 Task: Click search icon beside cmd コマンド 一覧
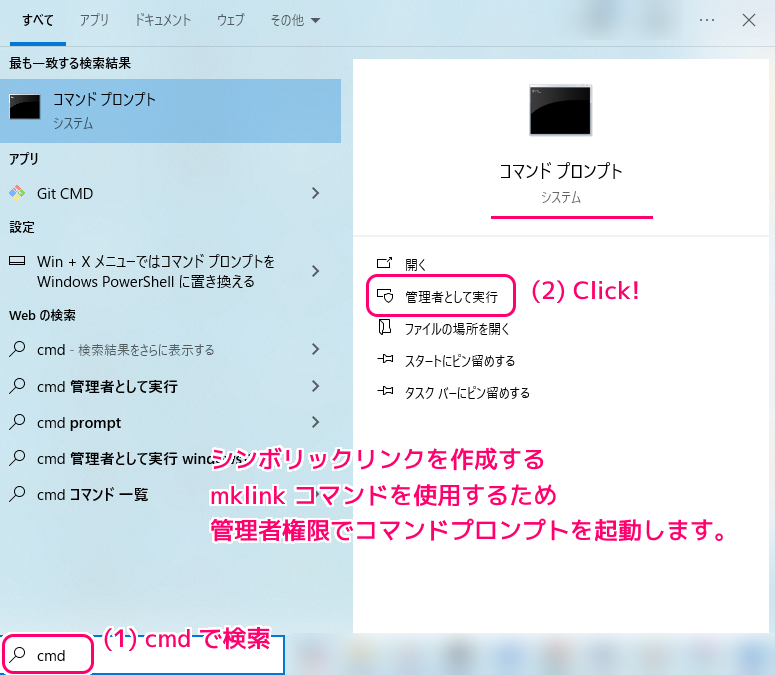17,494
